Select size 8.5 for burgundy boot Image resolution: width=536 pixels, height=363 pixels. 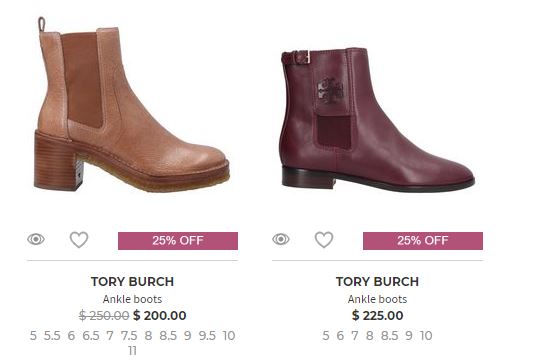[x=390, y=336]
